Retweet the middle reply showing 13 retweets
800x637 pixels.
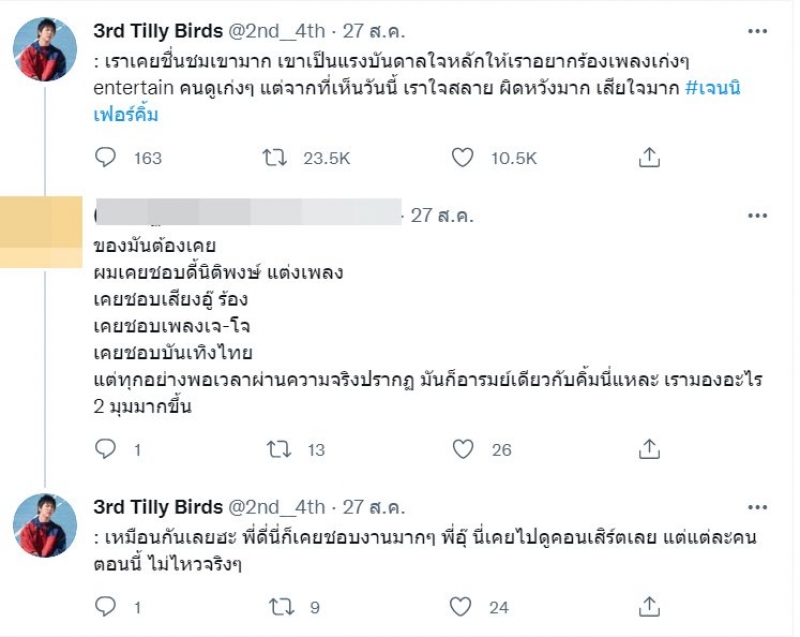click(279, 449)
